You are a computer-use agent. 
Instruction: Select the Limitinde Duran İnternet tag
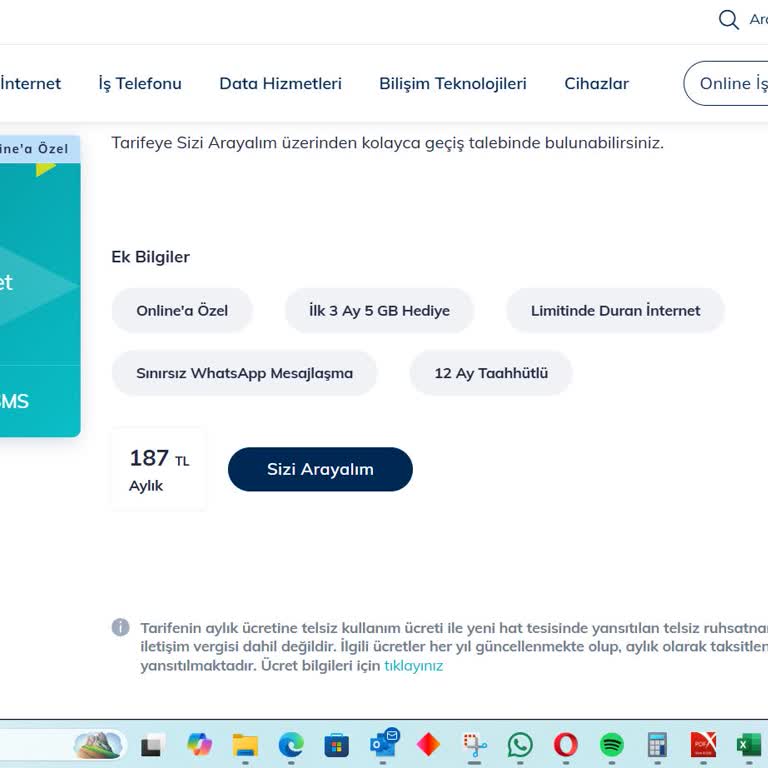click(x=615, y=311)
